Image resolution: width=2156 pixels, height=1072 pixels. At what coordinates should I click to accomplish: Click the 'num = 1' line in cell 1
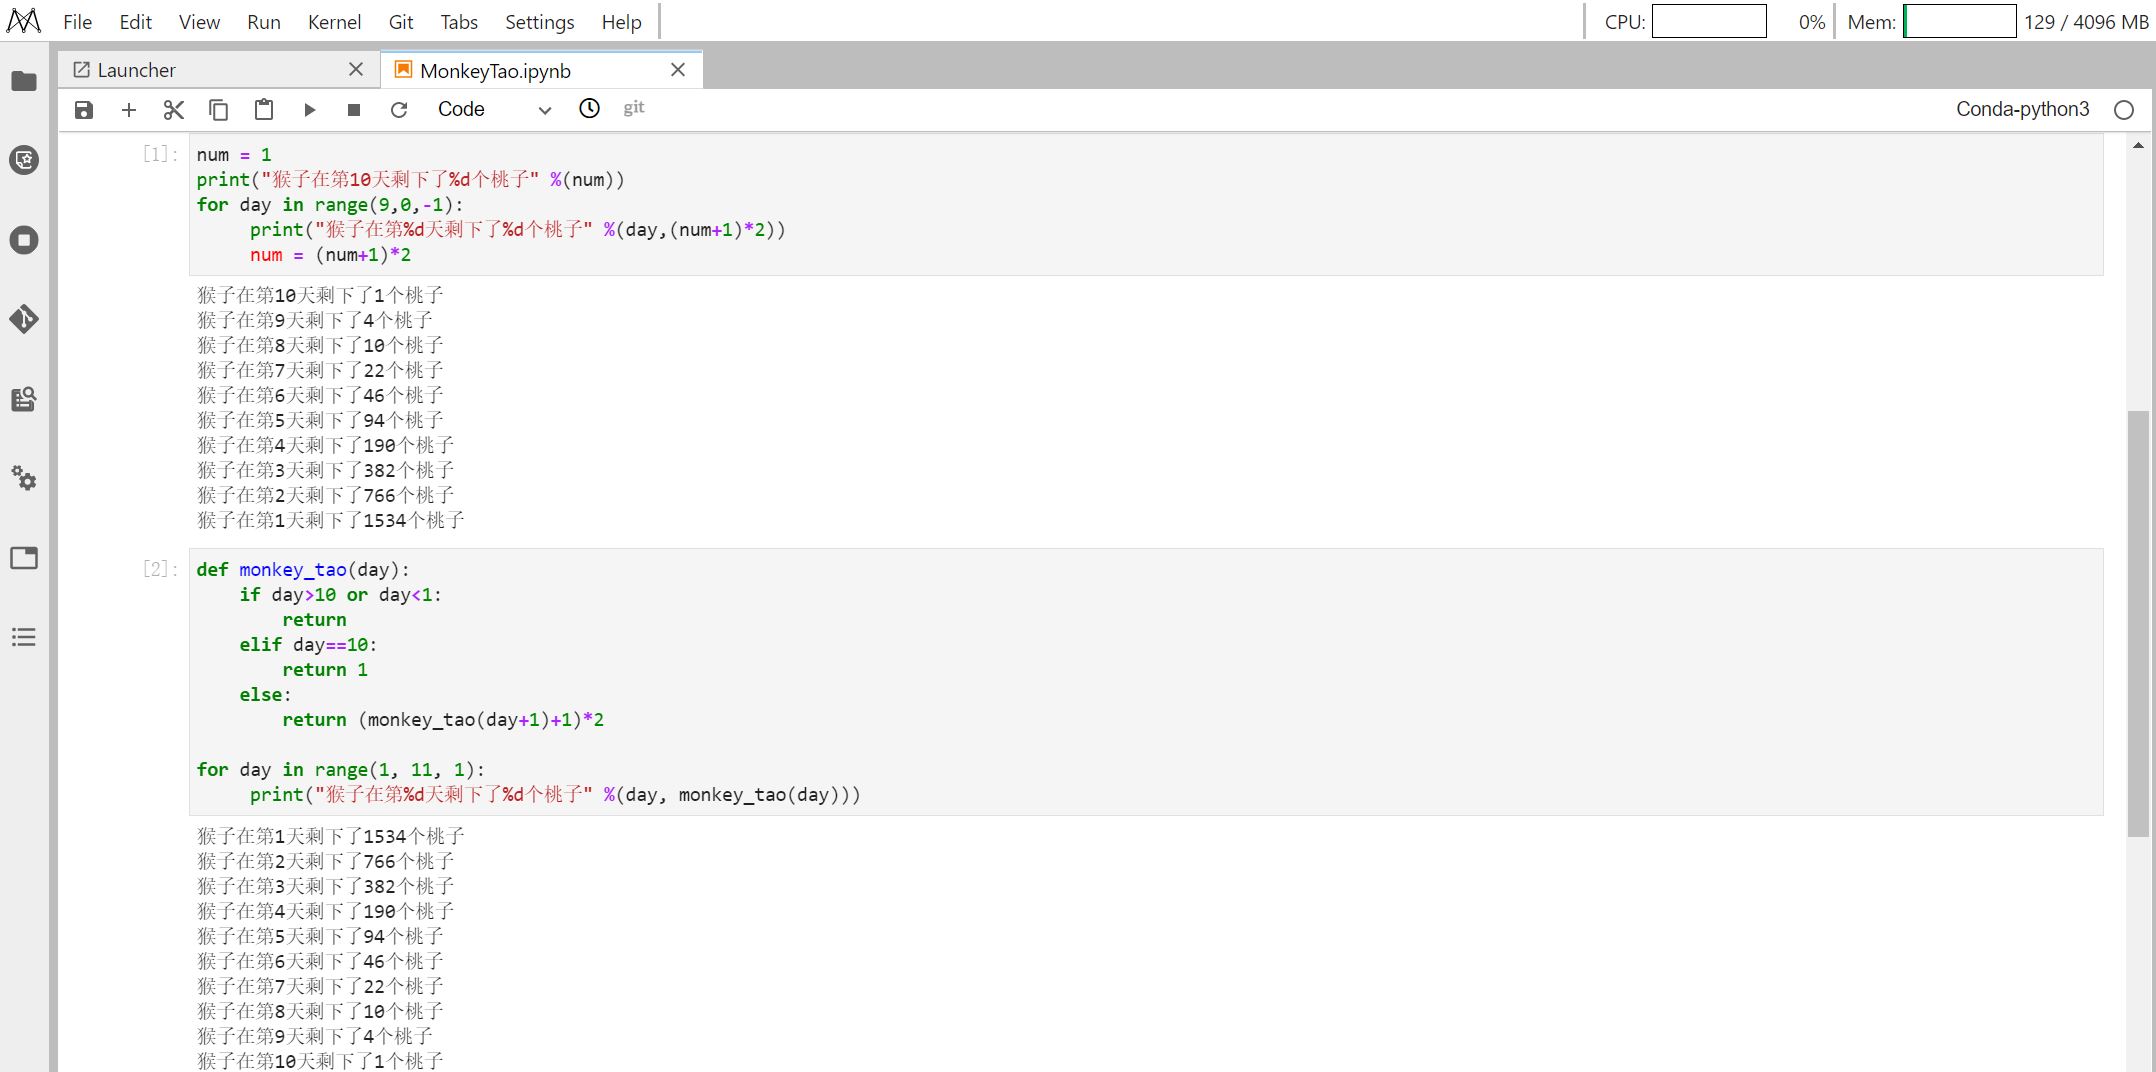pyautogui.click(x=234, y=155)
